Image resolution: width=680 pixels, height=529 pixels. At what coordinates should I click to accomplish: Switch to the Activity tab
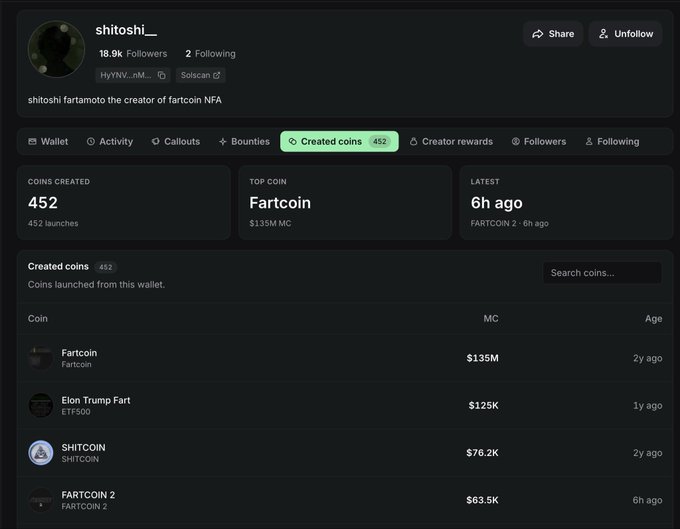tap(110, 141)
